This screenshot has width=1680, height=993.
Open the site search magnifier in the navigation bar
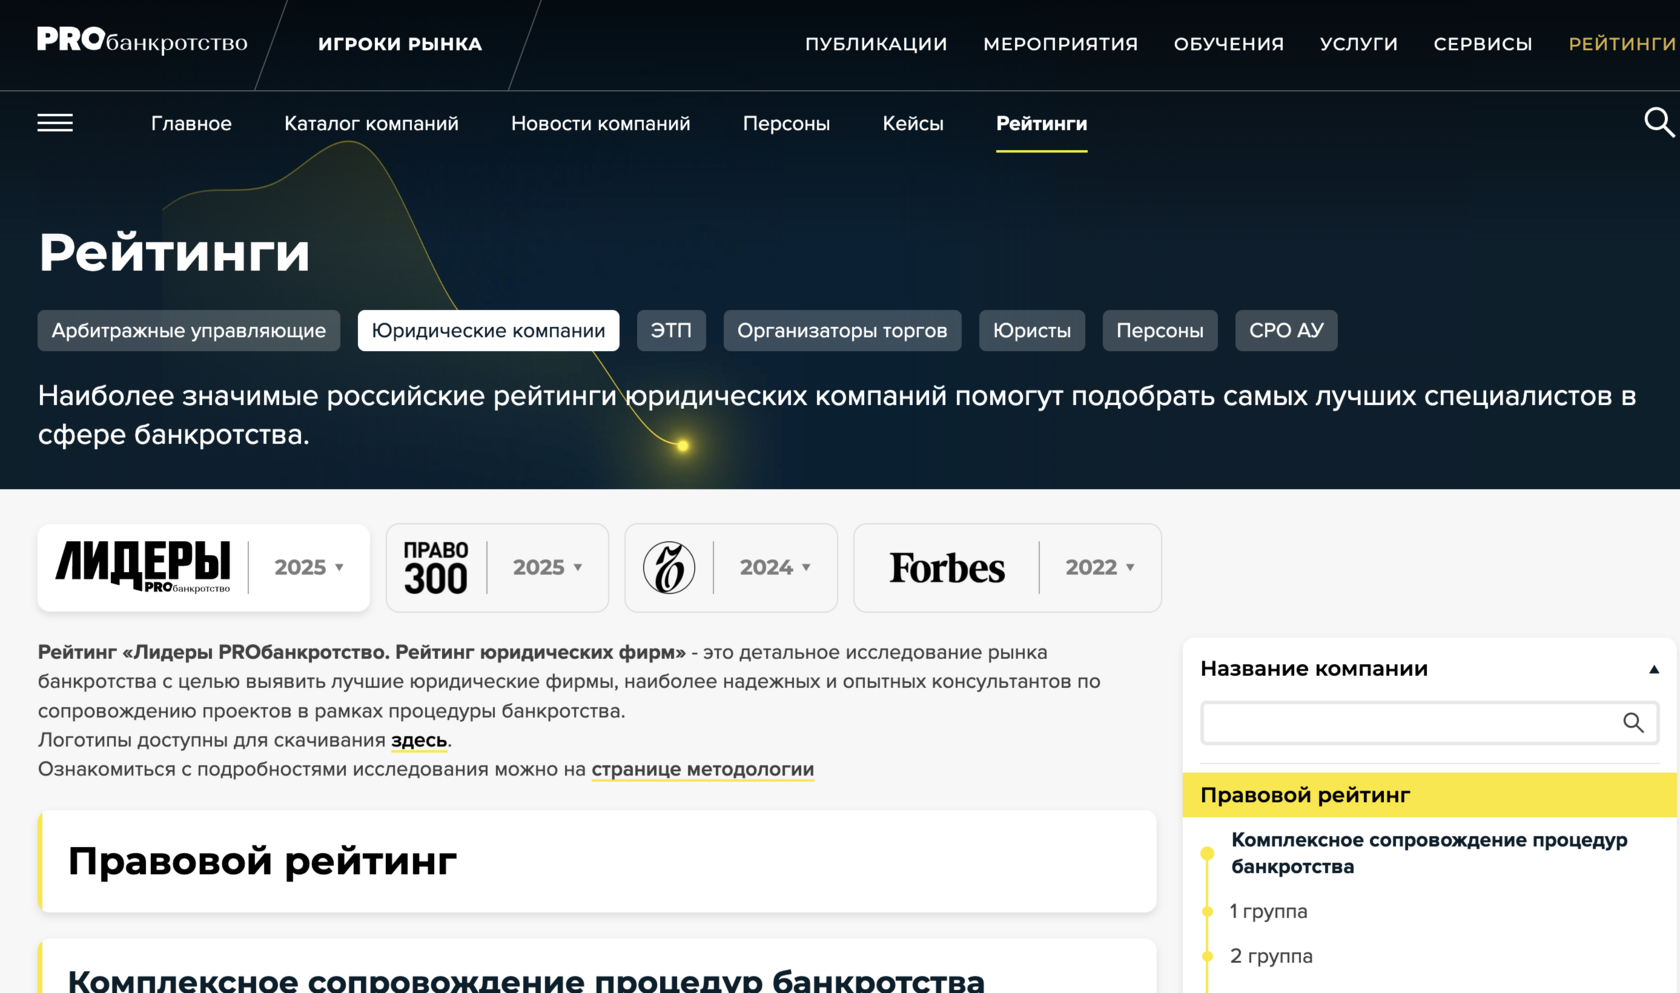tap(1659, 122)
